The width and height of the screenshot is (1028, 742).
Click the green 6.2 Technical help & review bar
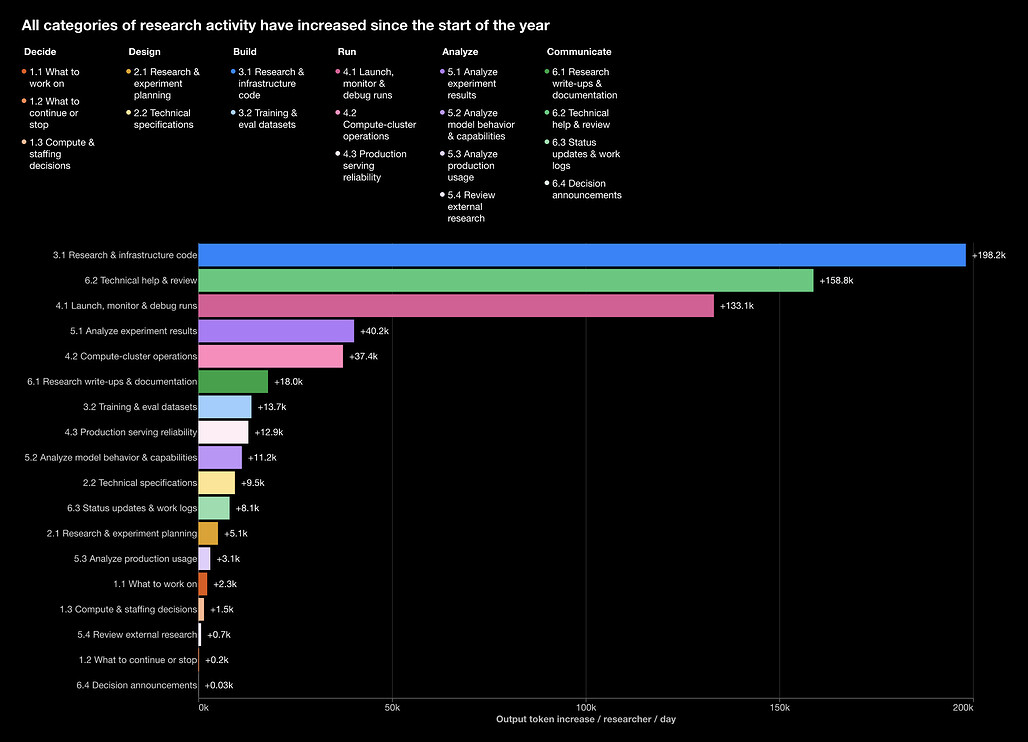(x=506, y=281)
